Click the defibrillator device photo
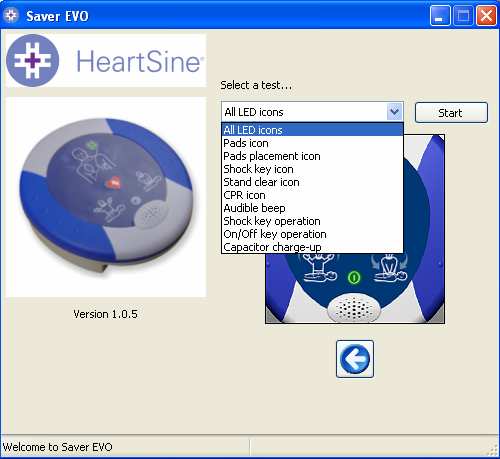This screenshot has width=500, height=459. click(106, 197)
